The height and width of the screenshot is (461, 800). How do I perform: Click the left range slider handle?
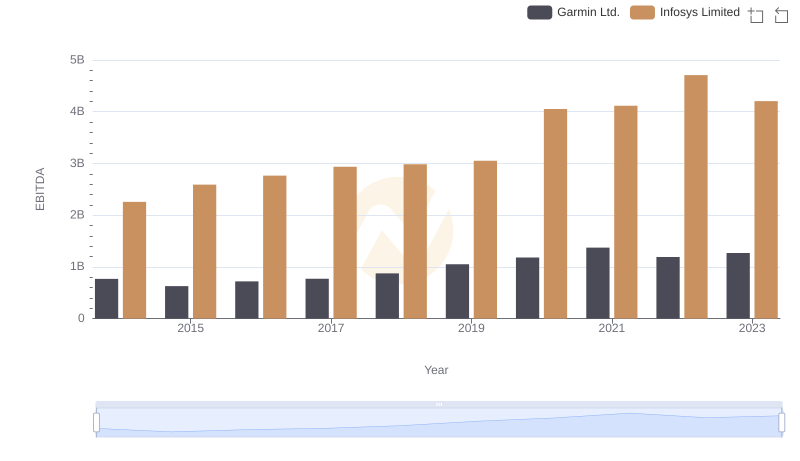97,423
